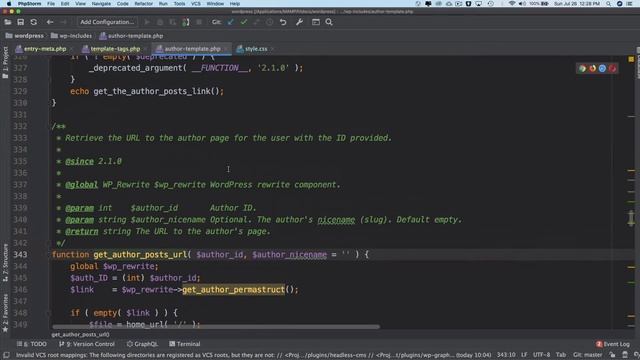Image resolution: width=640 pixels, height=360 pixels.
Task: Toggle the Structure tool window sidebar button
Action: click(x=5, y=262)
